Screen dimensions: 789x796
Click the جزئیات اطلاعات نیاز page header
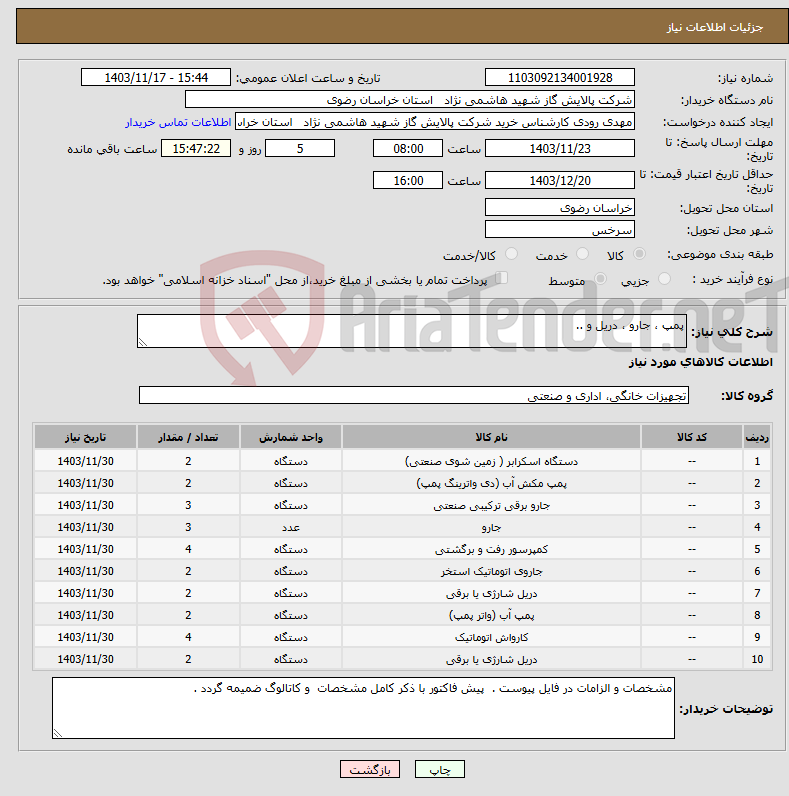(x=714, y=27)
